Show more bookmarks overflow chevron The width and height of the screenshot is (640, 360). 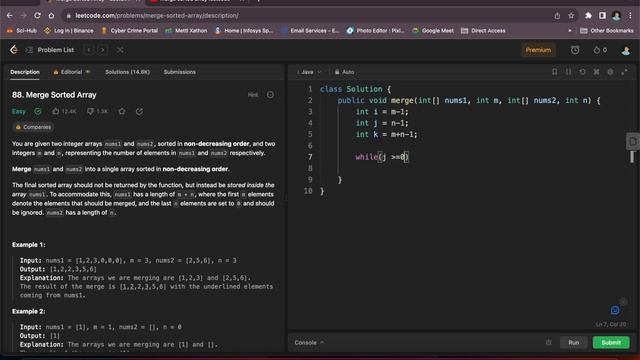(569, 31)
